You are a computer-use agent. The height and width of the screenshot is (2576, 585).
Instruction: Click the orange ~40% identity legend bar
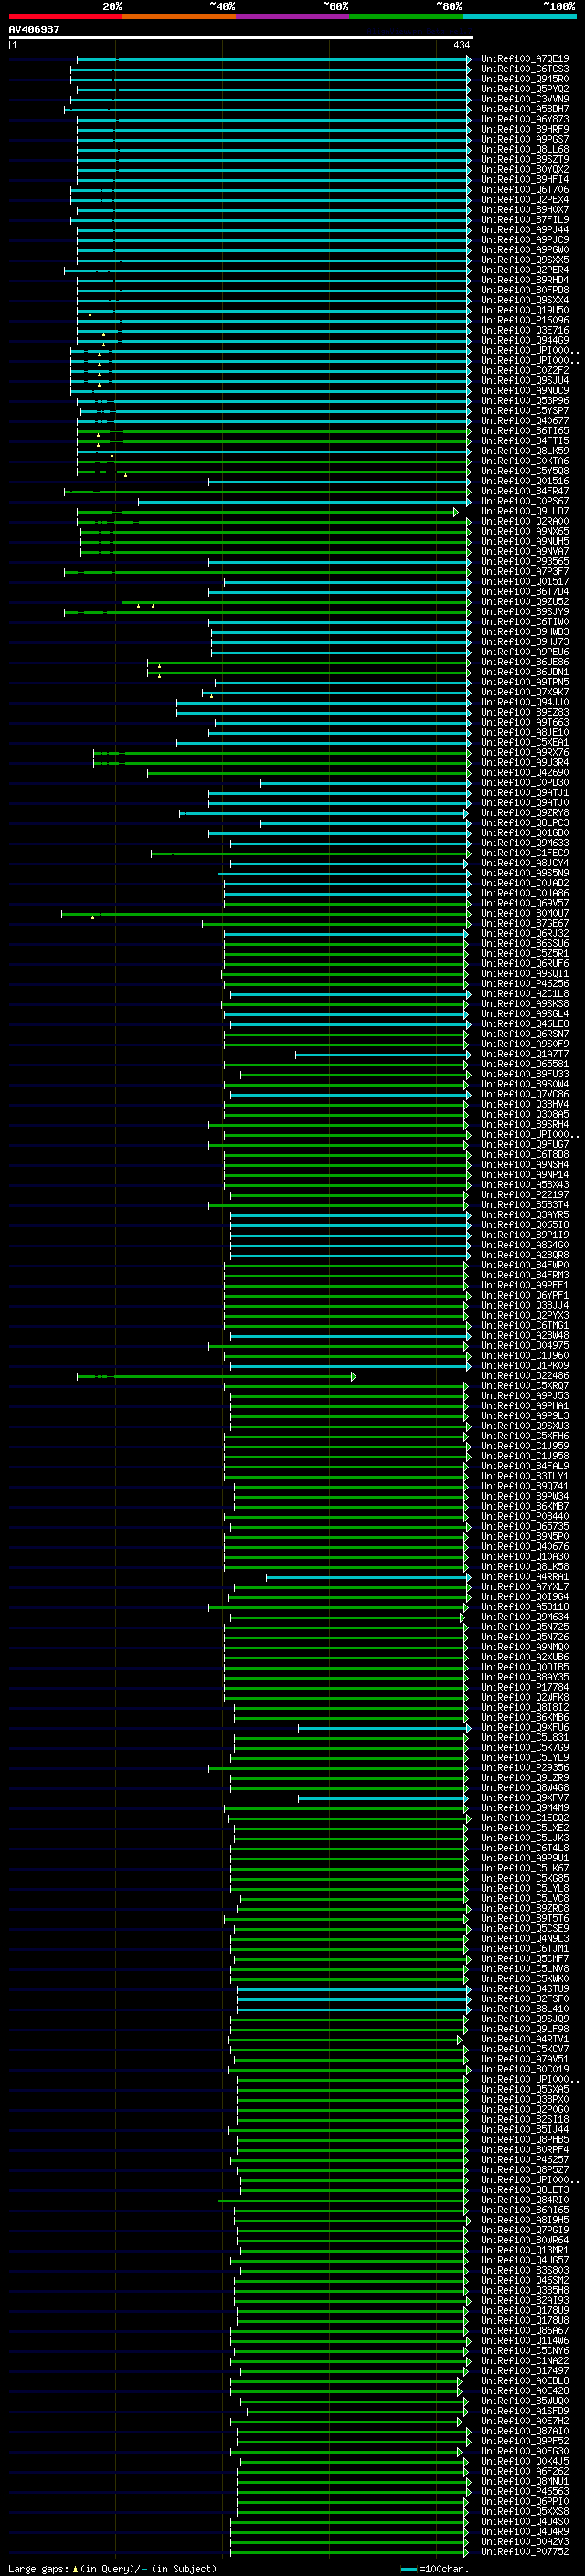point(179,16)
